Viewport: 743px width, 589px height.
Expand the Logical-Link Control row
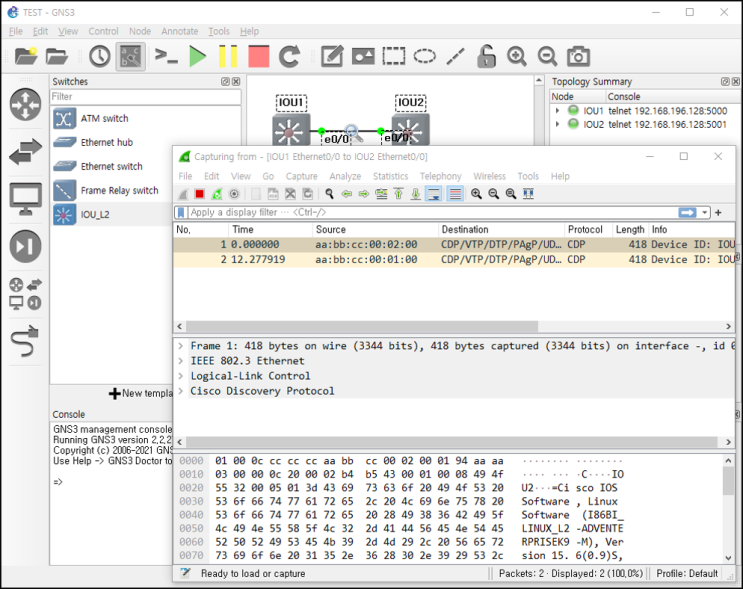click(x=181, y=376)
